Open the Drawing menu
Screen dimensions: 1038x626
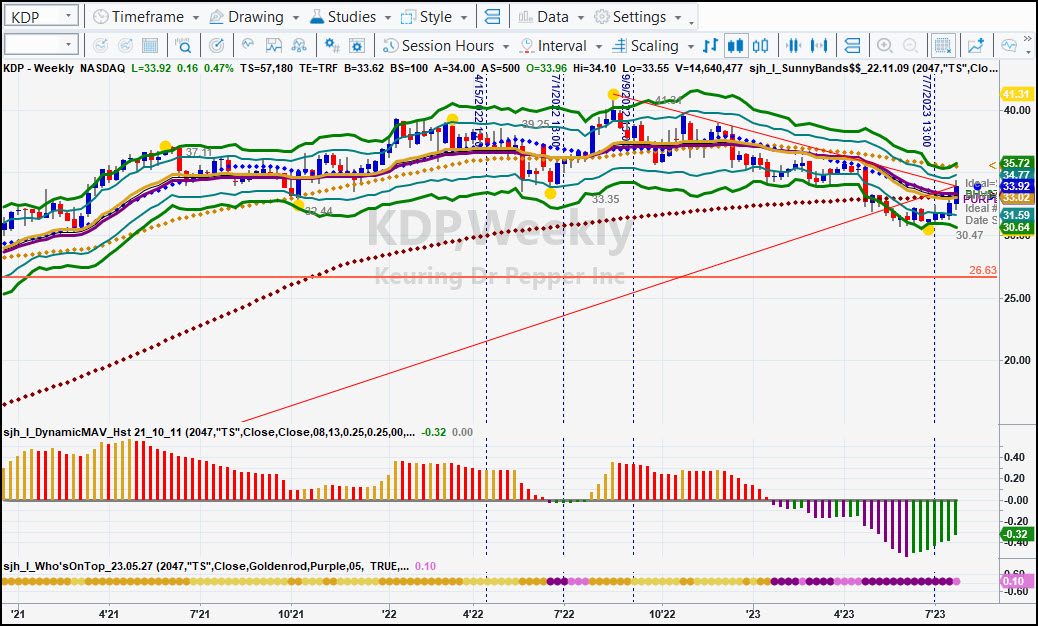click(x=255, y=17)
